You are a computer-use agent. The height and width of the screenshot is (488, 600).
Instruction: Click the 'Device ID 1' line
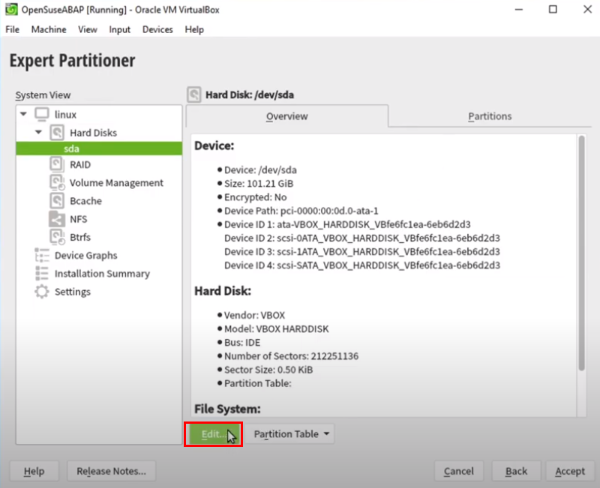tap(347, 224)
